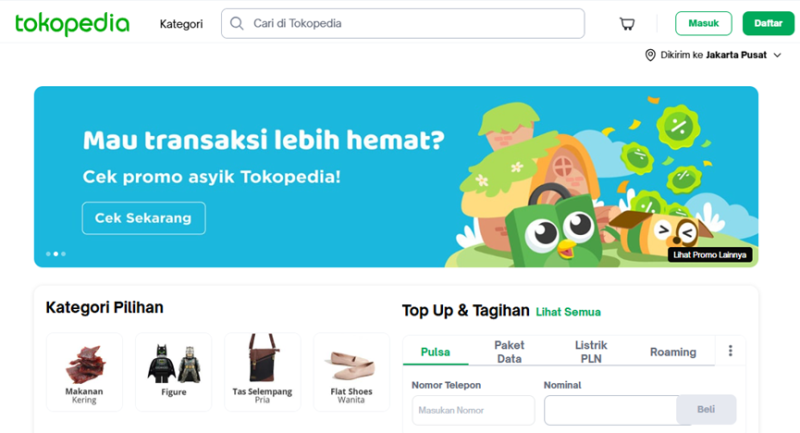Open the Nominal dropdown field

click(x=611, y=410)
